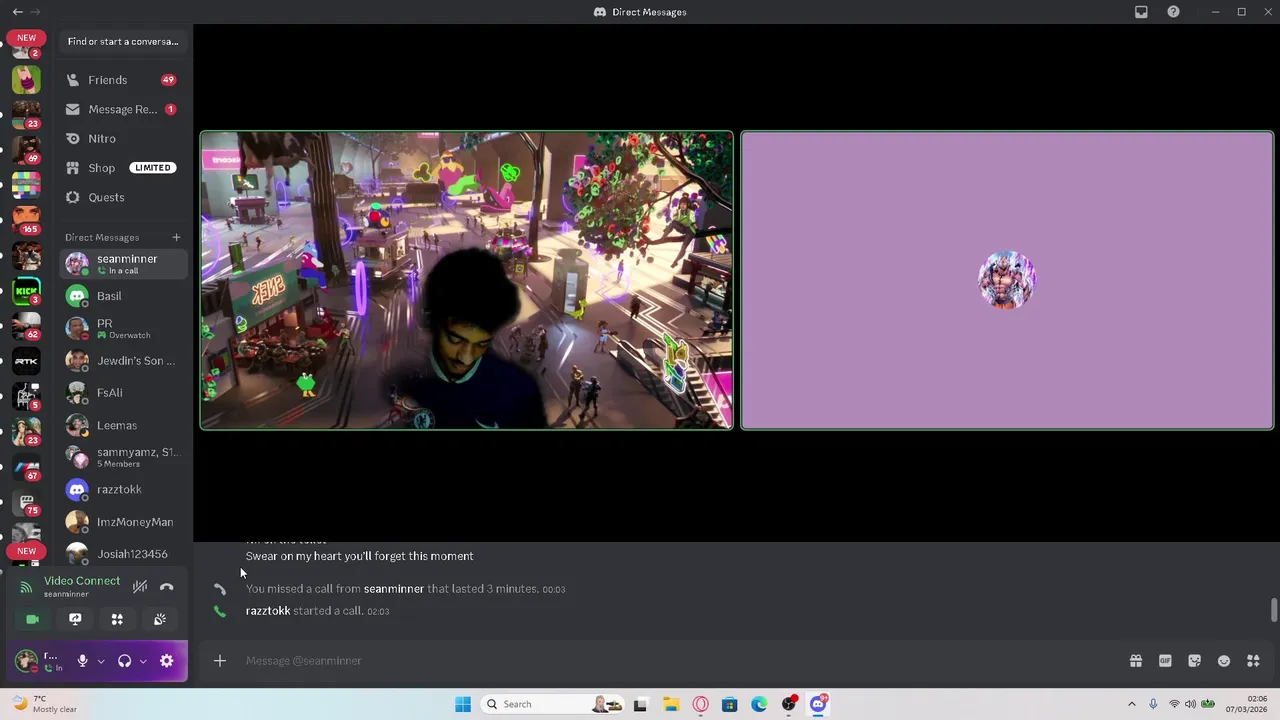Open RTK server in server list
1280x720 pixels.
(x=26, y=361)
